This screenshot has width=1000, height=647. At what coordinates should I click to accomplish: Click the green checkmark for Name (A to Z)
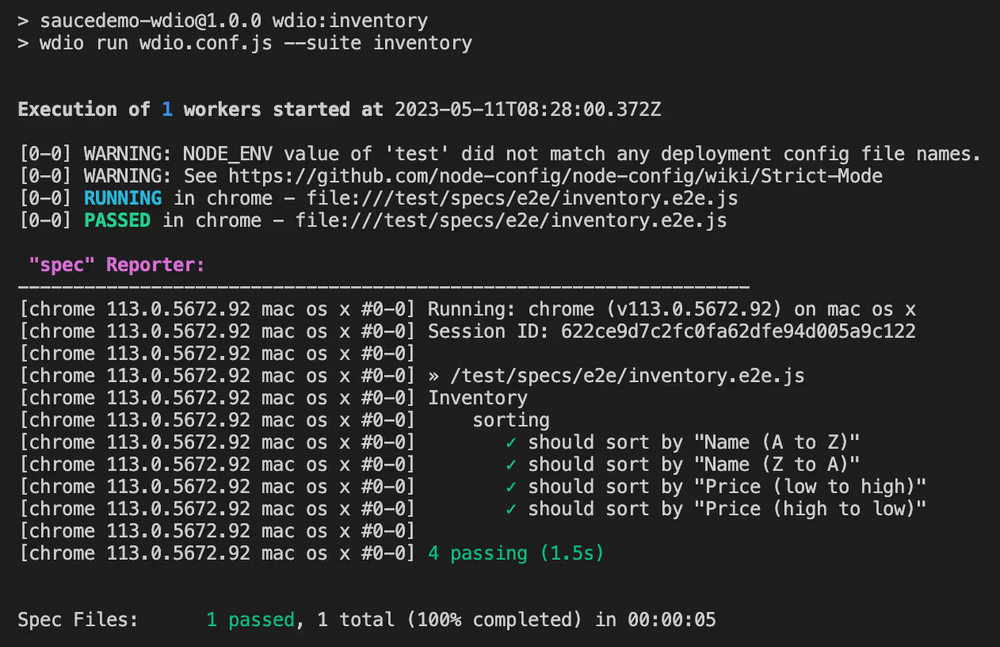point(511,442)
